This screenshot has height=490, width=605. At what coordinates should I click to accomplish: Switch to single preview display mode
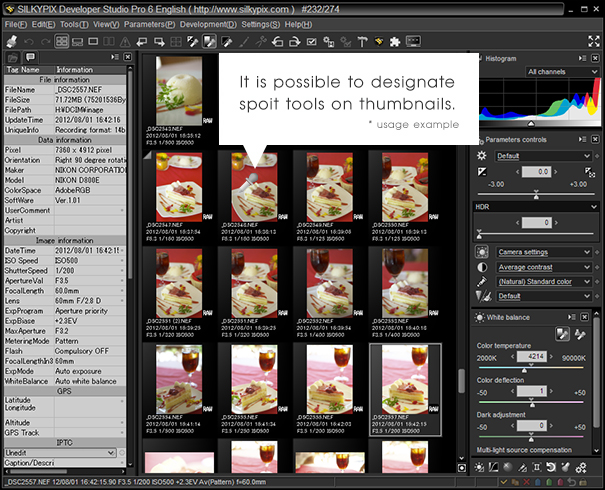[x=93, y=41]
